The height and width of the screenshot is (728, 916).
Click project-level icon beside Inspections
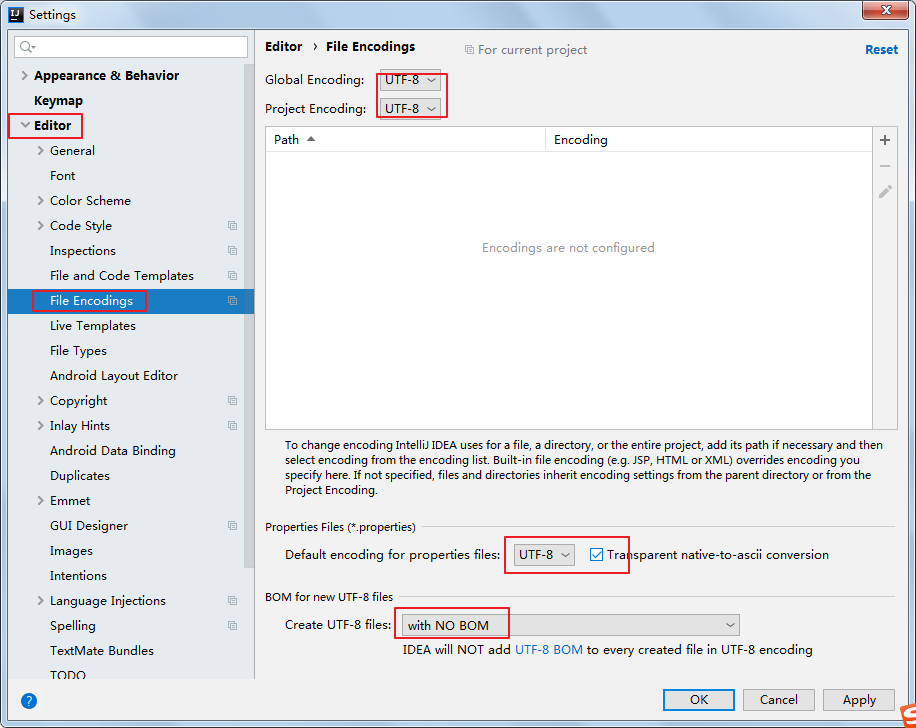point(232,251)
